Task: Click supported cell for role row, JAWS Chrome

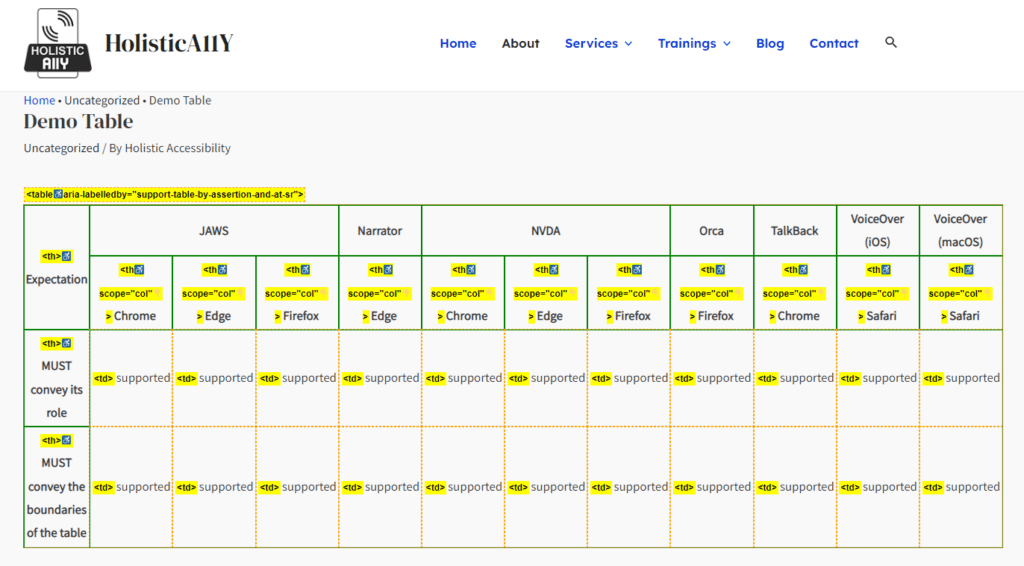Action: tap(131, 378)
